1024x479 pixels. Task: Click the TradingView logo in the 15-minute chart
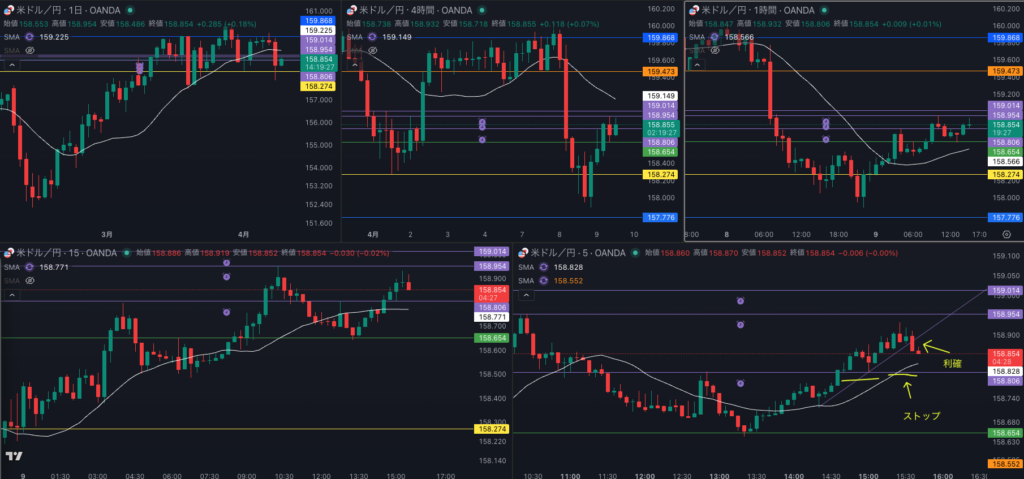pyautogui.click(x=15, y=456)
